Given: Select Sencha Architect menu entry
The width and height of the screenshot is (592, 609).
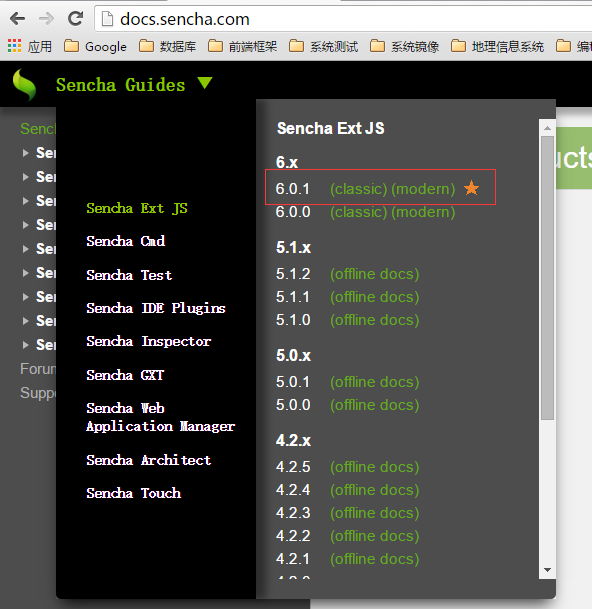Looking at the screenshot, I should pos(149,460).
